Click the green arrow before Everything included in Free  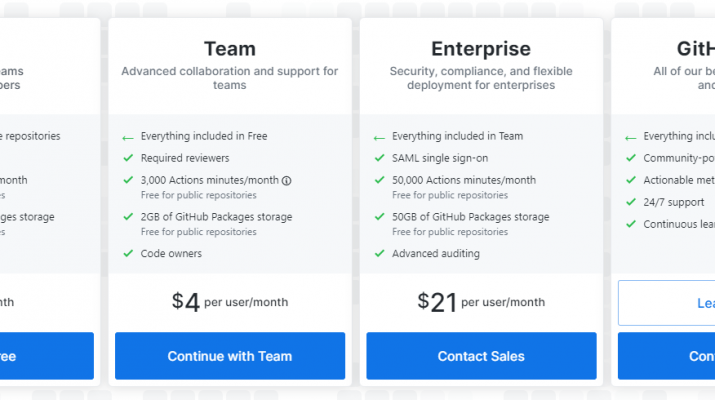pyautogui.click(x=128, y=138)
